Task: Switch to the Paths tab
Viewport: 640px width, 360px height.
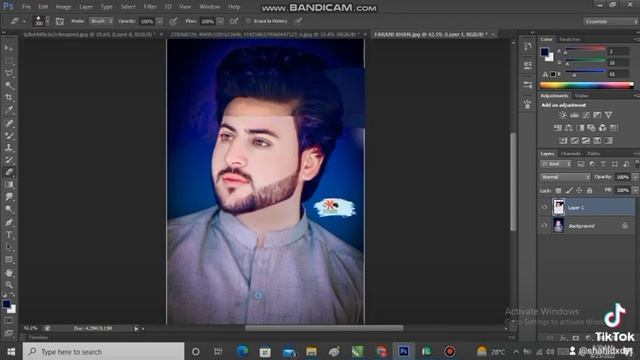Action: coord(594,154)
